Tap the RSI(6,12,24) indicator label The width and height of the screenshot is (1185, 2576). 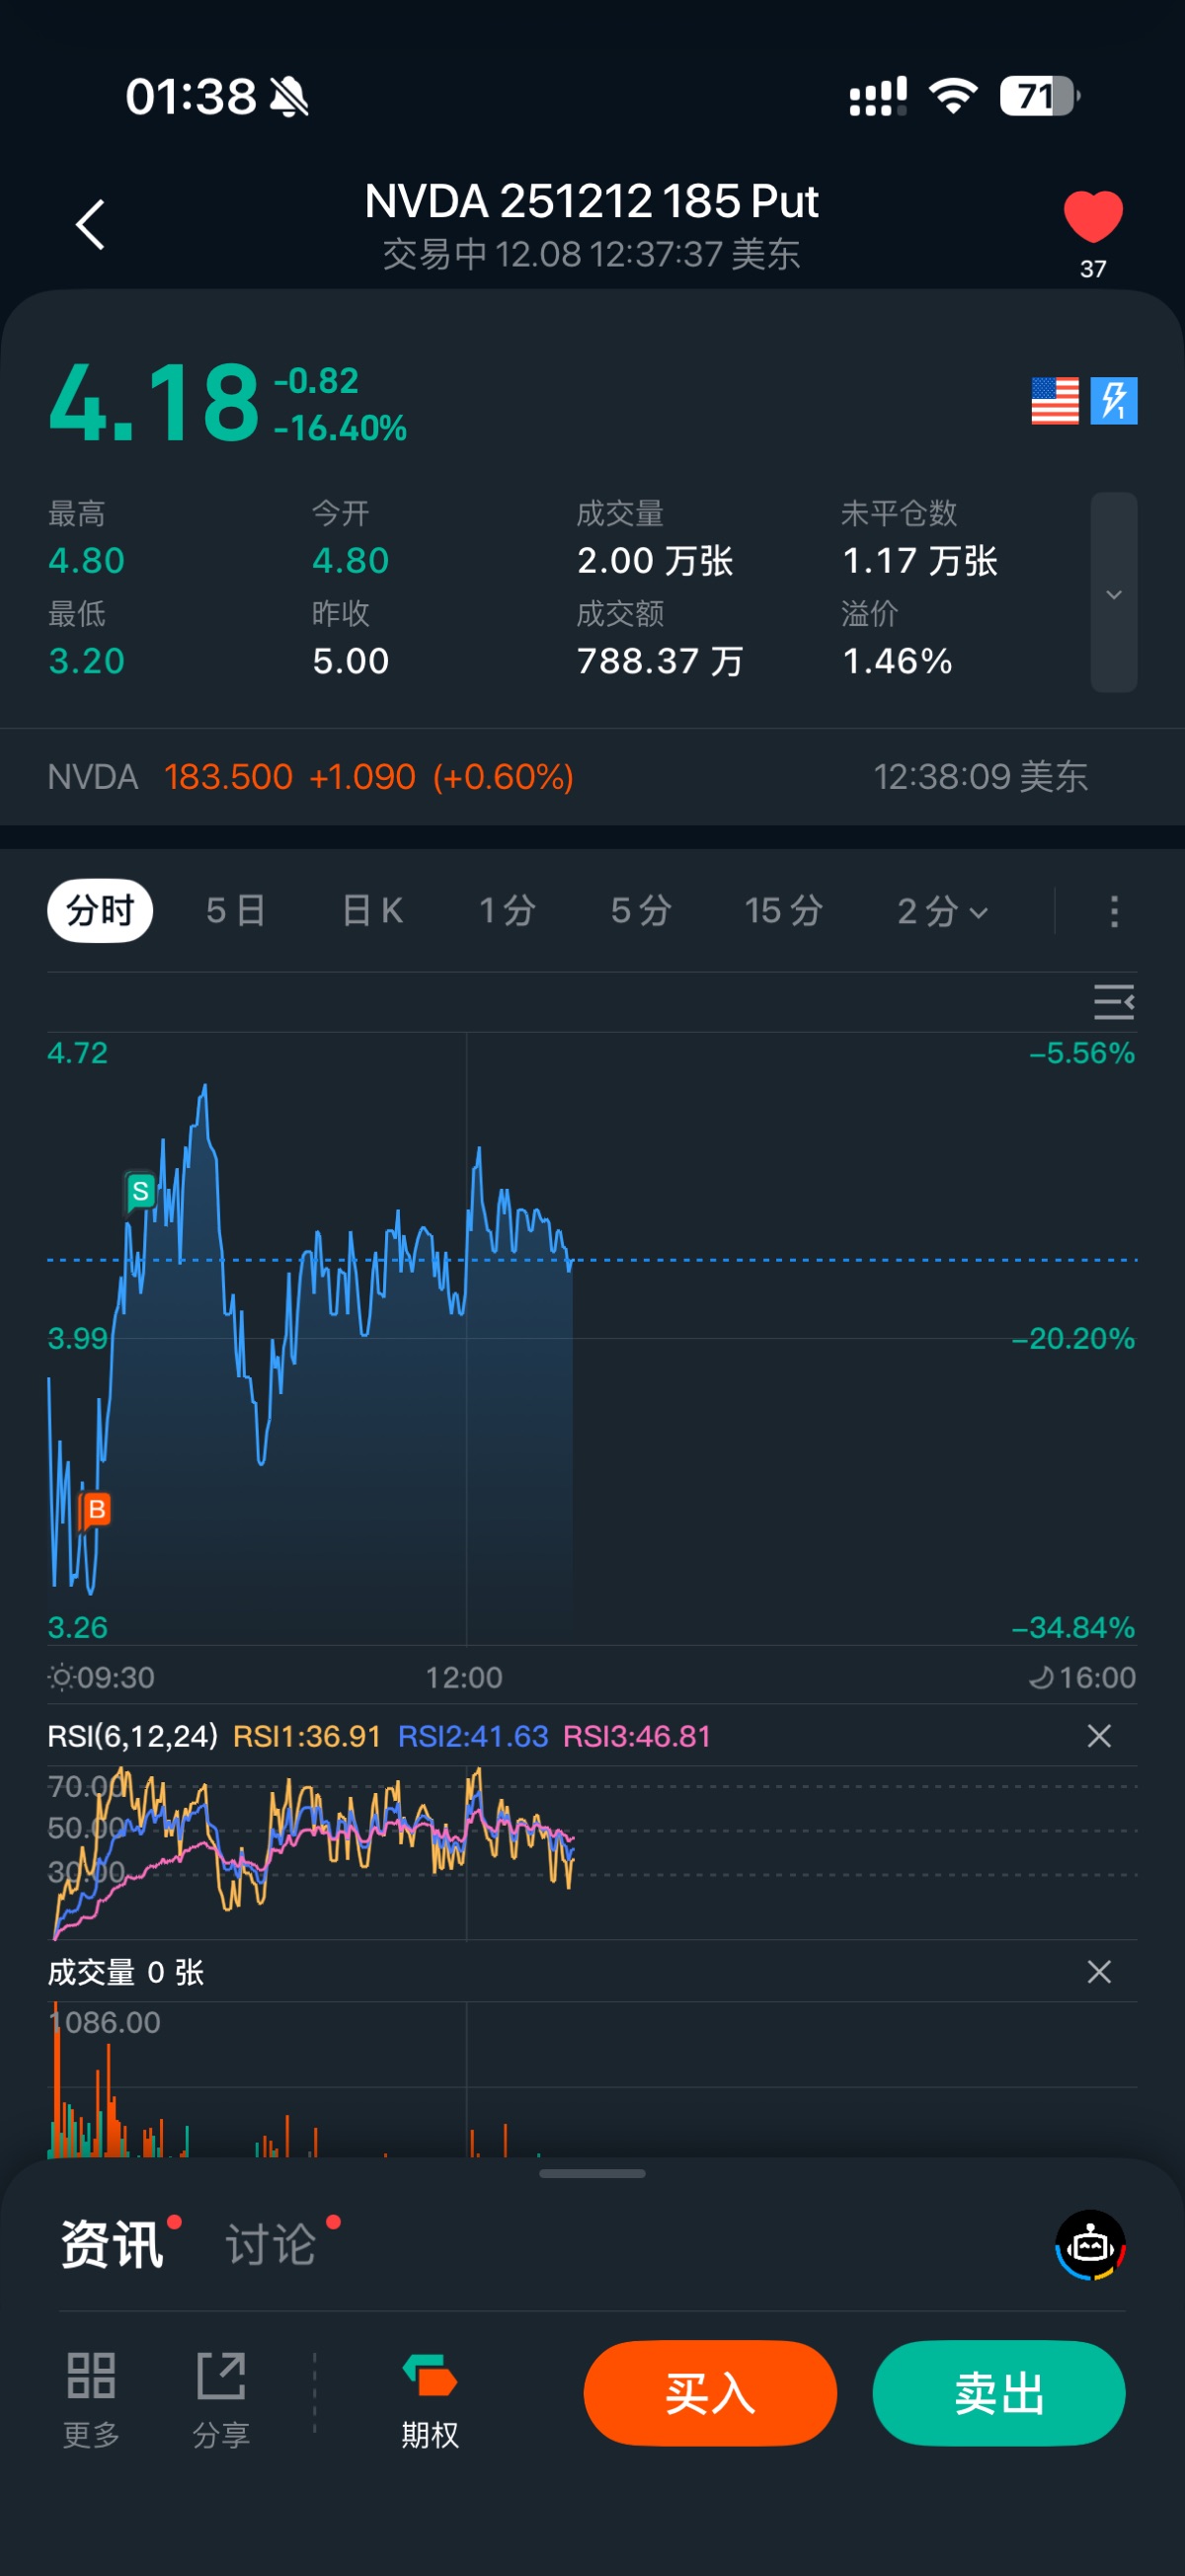coord(132,1736)
